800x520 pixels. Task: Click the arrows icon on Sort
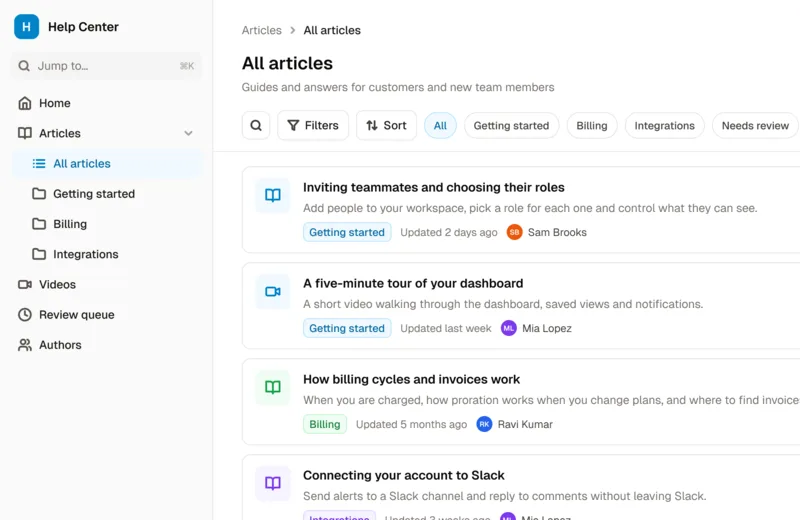coord(372,125)
